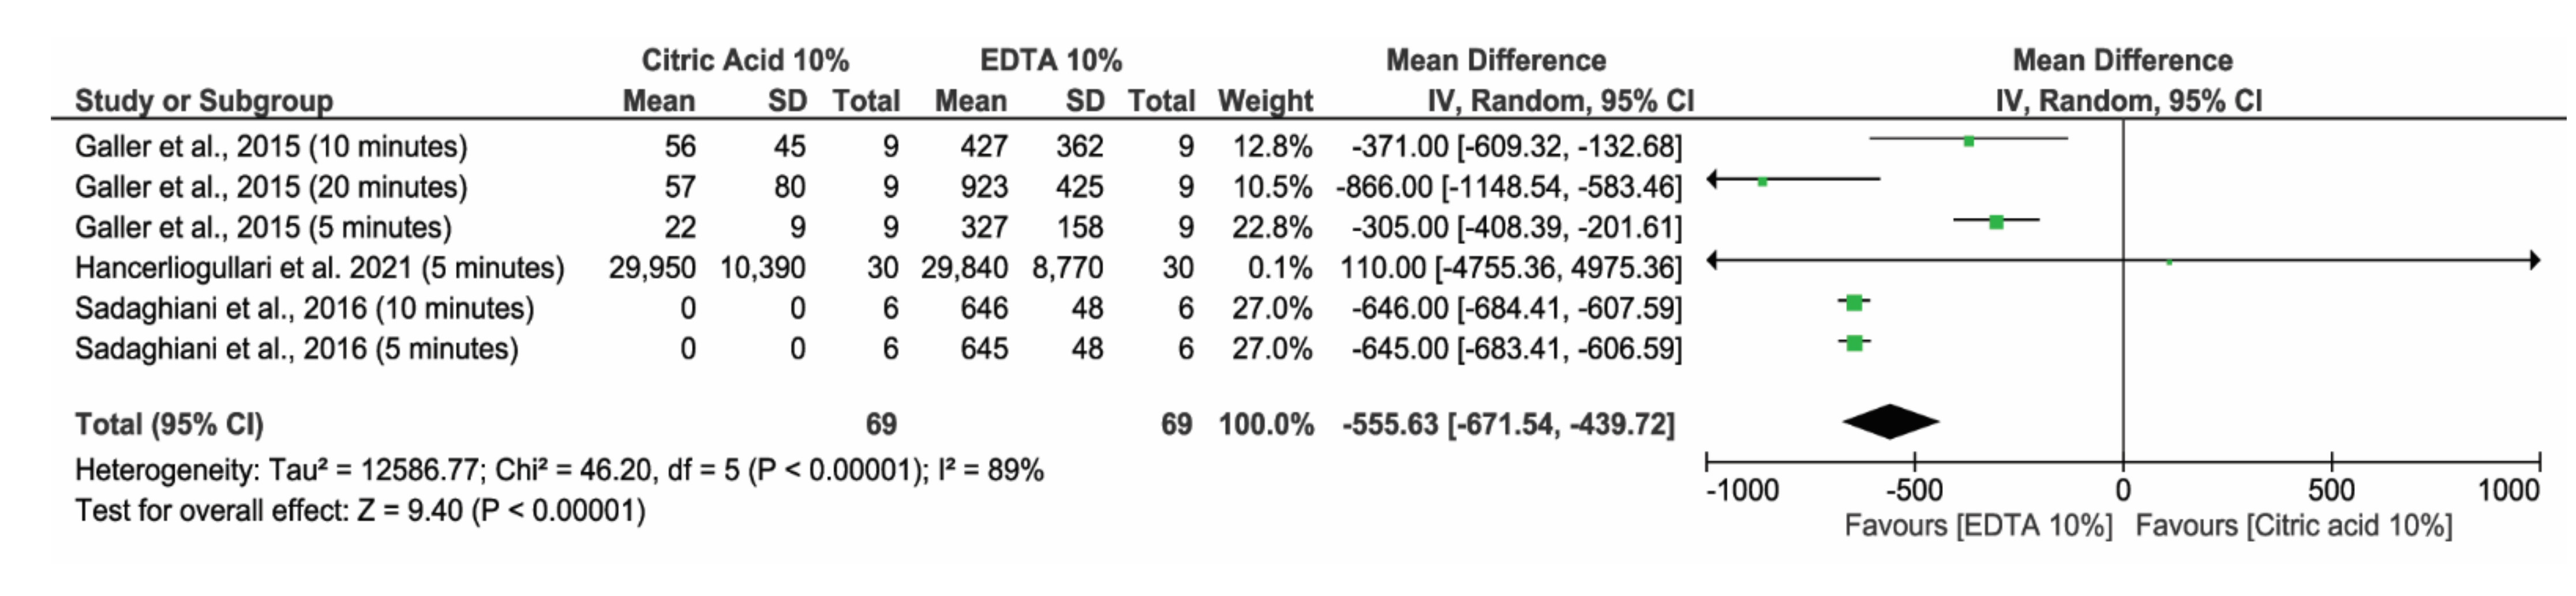The width and height of the screenshot is (2576, 596).
Task: Click the green square for Sadaghiani 5 minutes
Action: (1854, 343)
